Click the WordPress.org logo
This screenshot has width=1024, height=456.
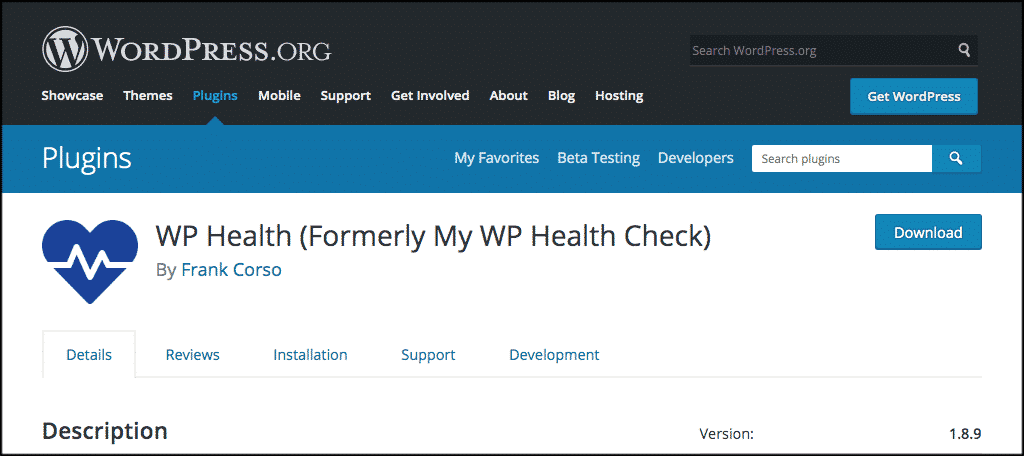186,48
